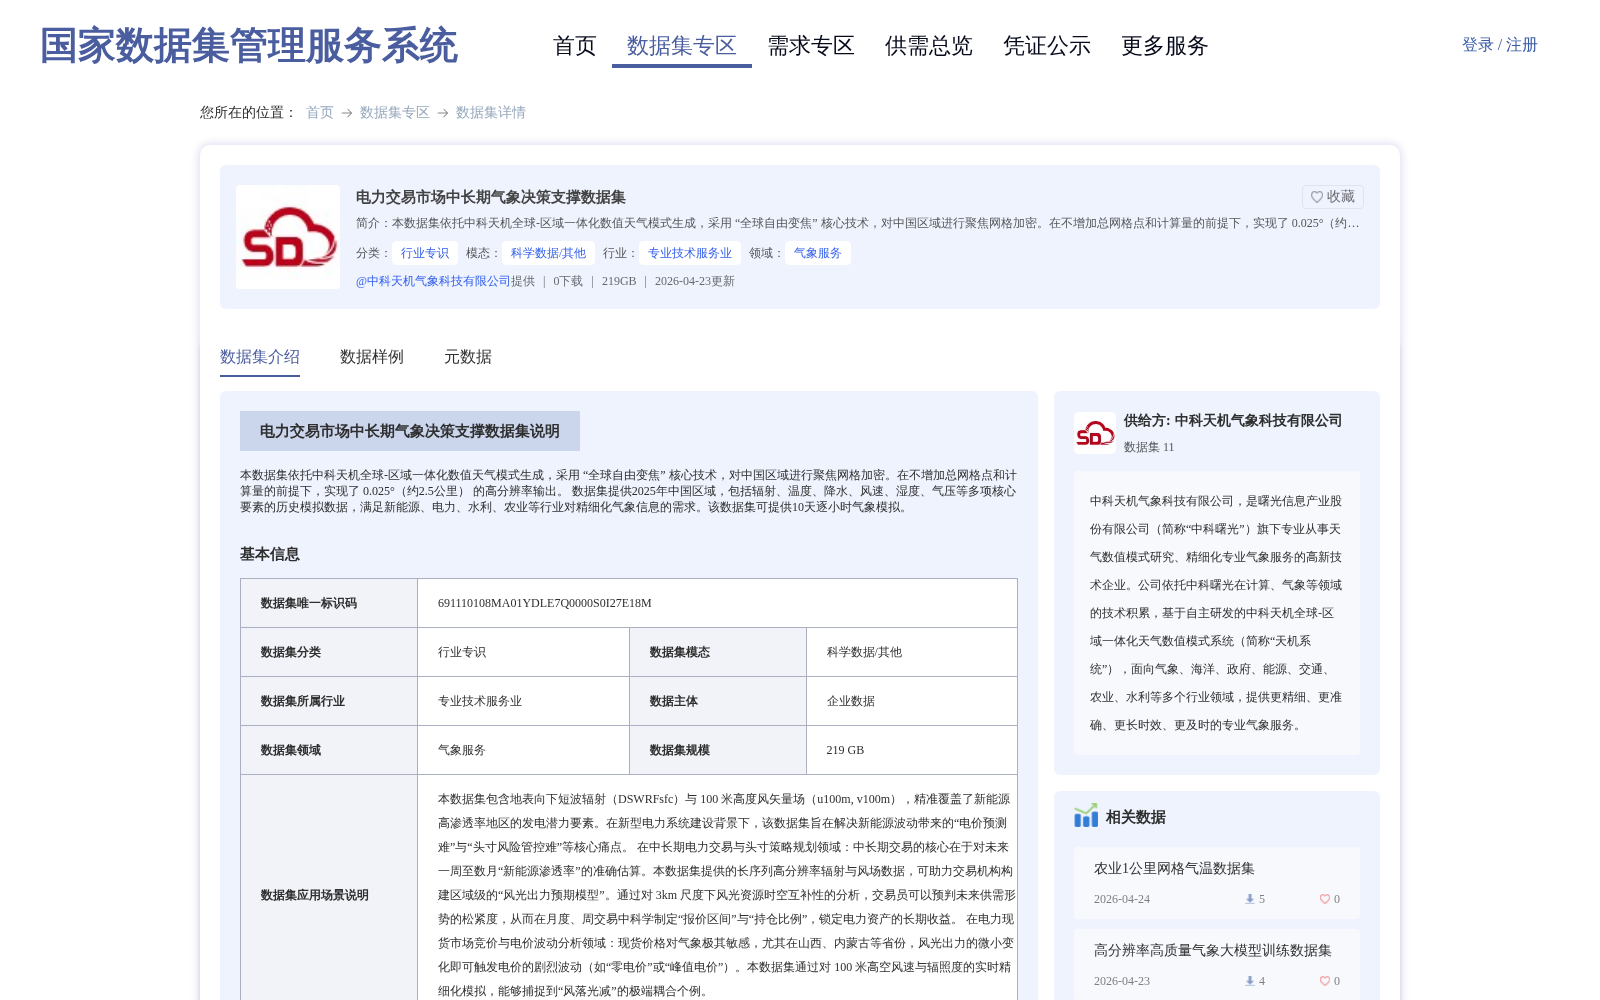Viewport: 1600px width, 1000px height.
Task: Open 需求专区 navigation item
Action: tap(811, 46)
